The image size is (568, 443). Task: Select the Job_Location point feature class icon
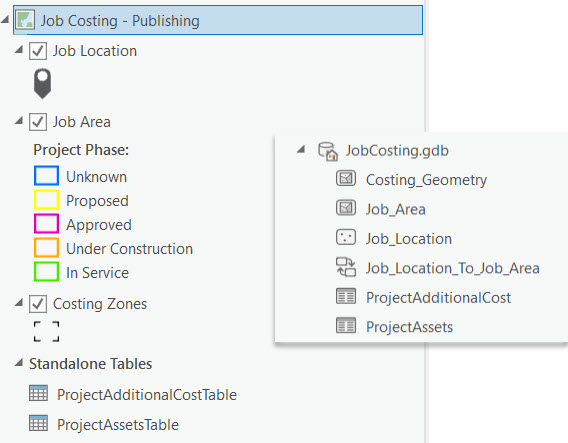click(x=346, y=238)
